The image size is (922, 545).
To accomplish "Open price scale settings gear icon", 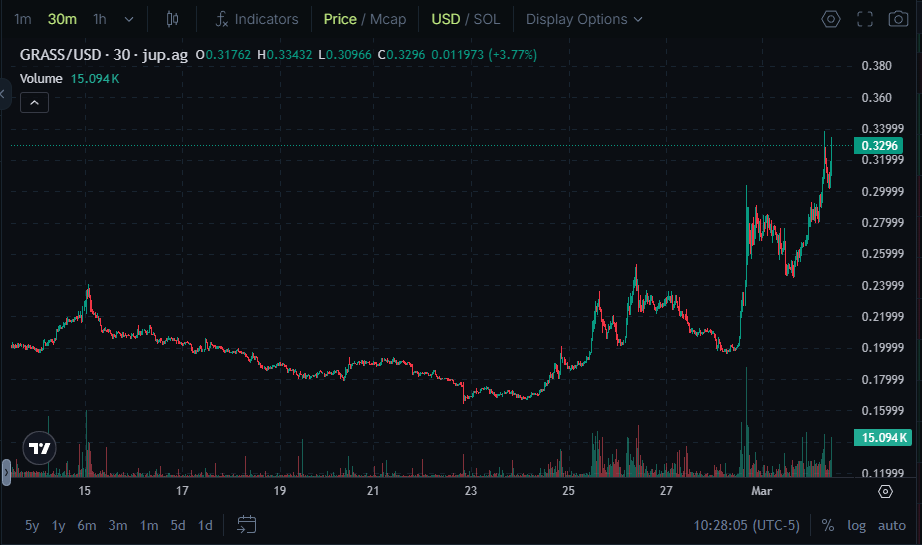I will (x=886, y=491).
